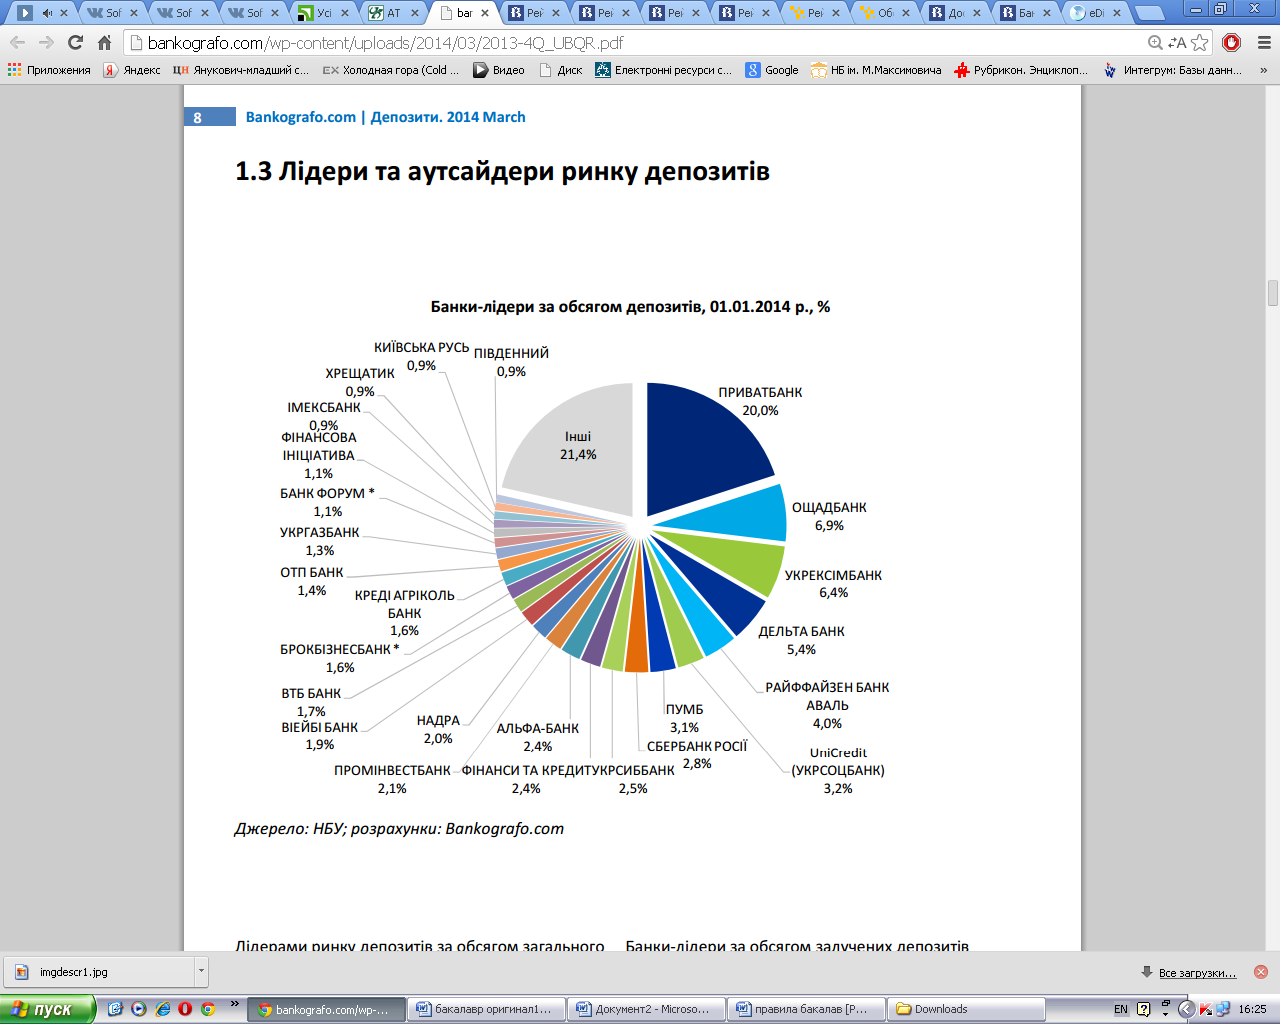1280x1024 pixels.
Task: Open the Приложения apps shortcut
Action: (x=49, y=70)
